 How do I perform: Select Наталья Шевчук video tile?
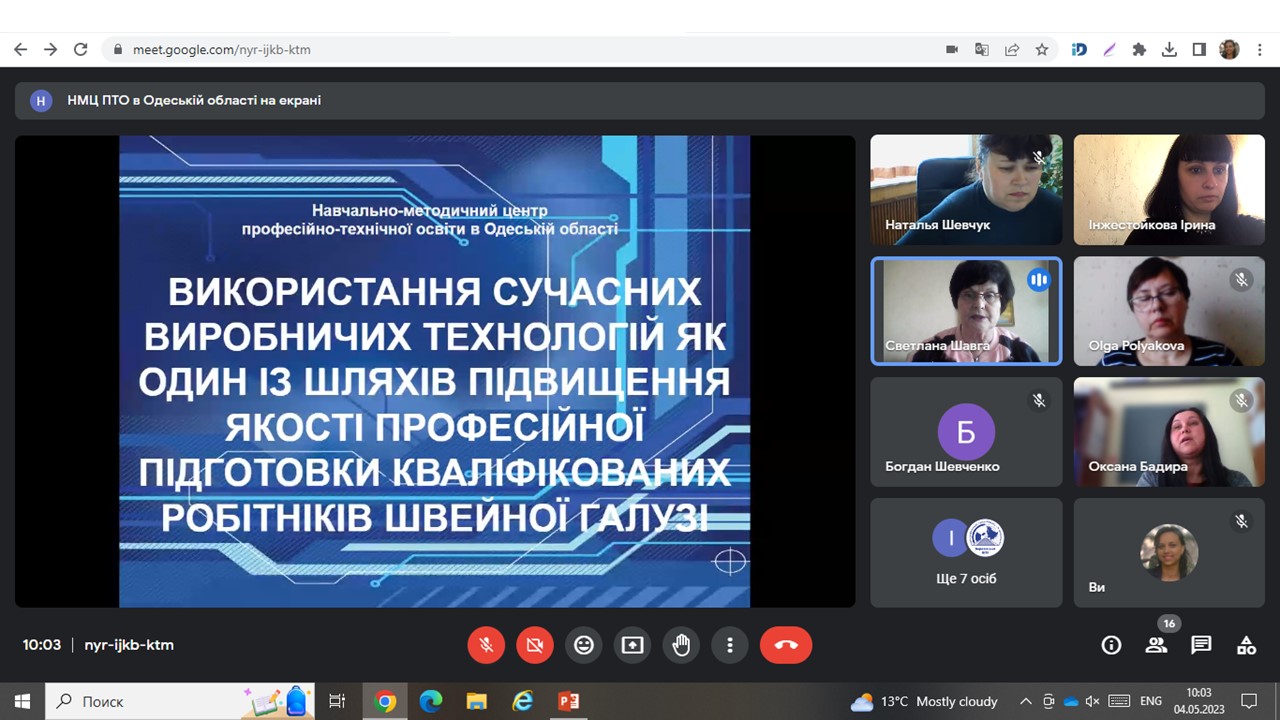[966, 190]
